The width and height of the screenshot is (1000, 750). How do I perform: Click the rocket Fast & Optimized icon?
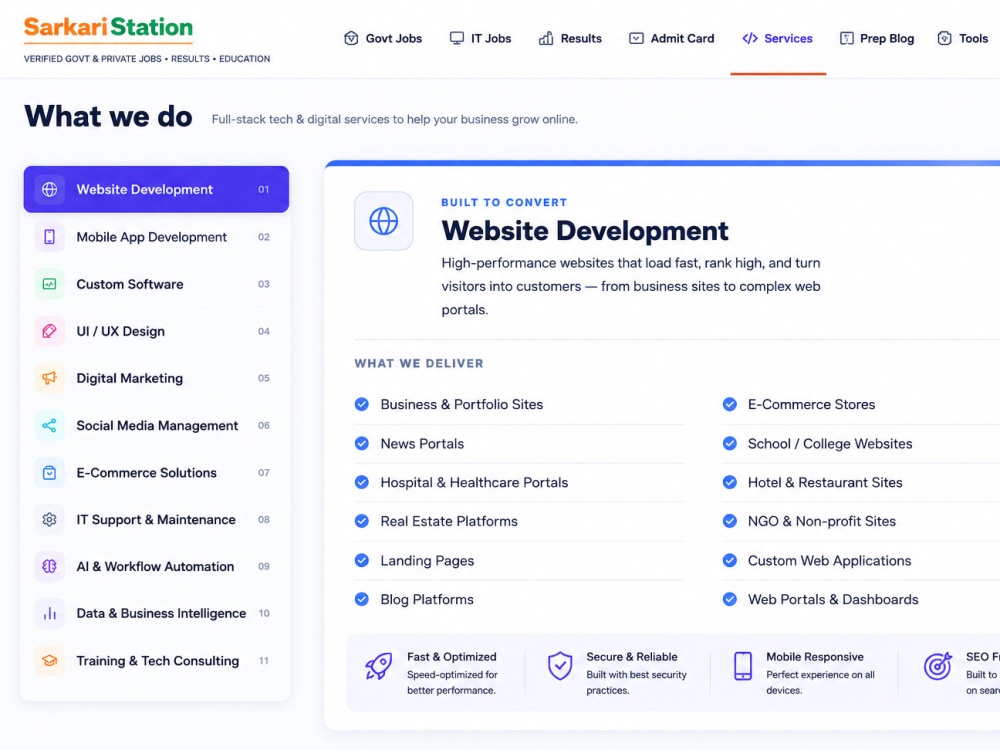coord(378,666)
